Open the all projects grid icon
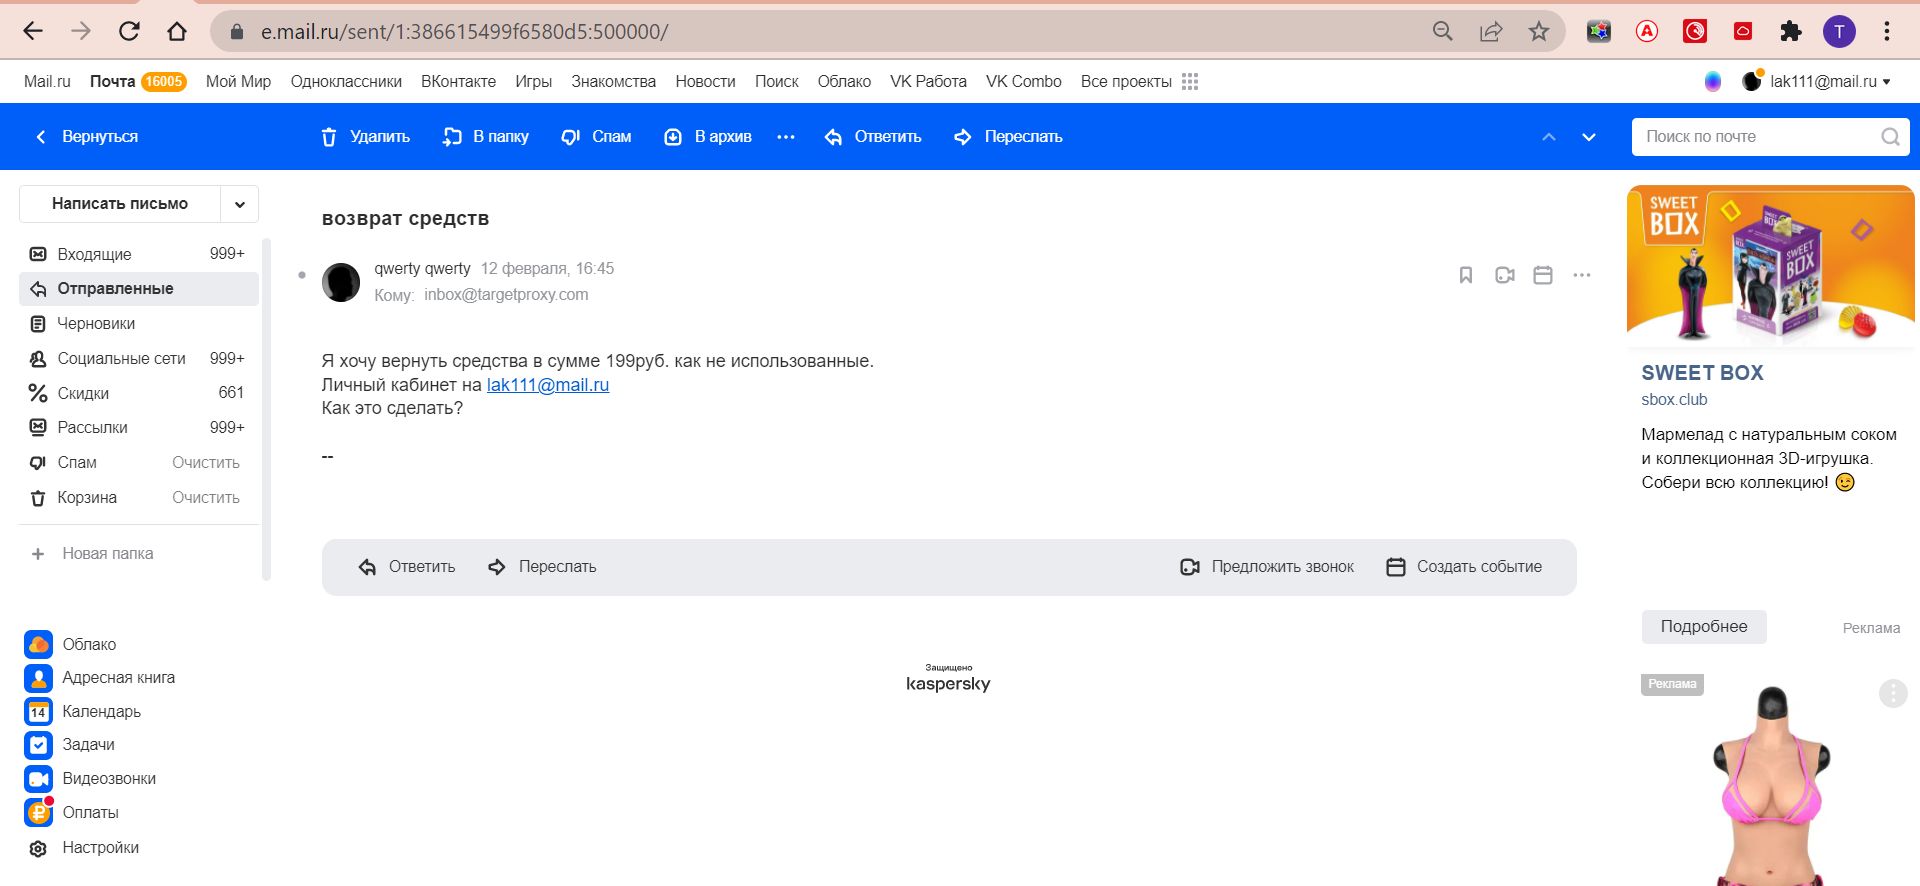 1189,82
